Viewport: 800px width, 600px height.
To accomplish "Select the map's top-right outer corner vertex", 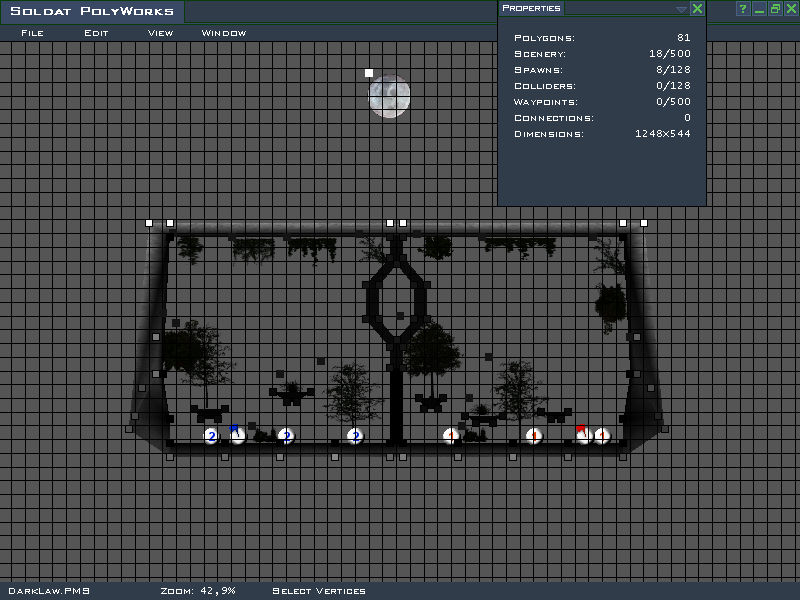I will pyautogui.click(x=644, y=223).
